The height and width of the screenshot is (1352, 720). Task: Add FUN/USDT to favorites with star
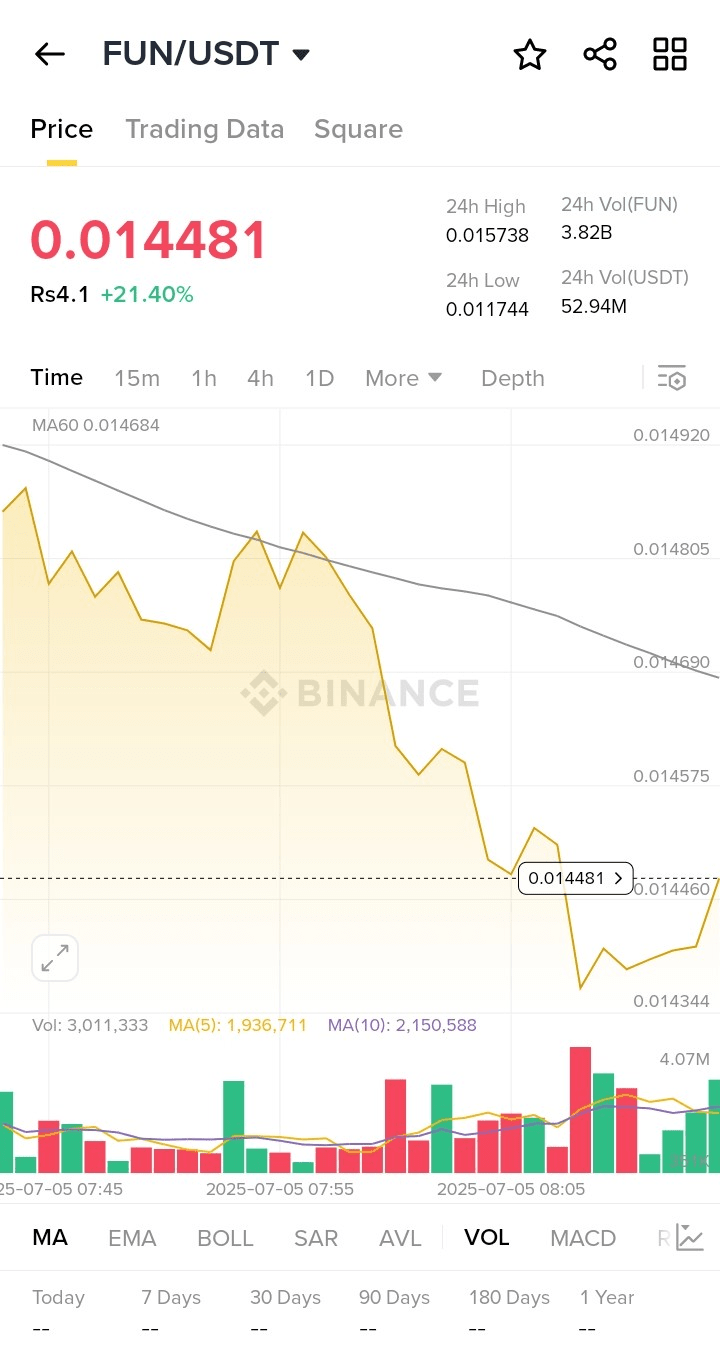[530, 55]
